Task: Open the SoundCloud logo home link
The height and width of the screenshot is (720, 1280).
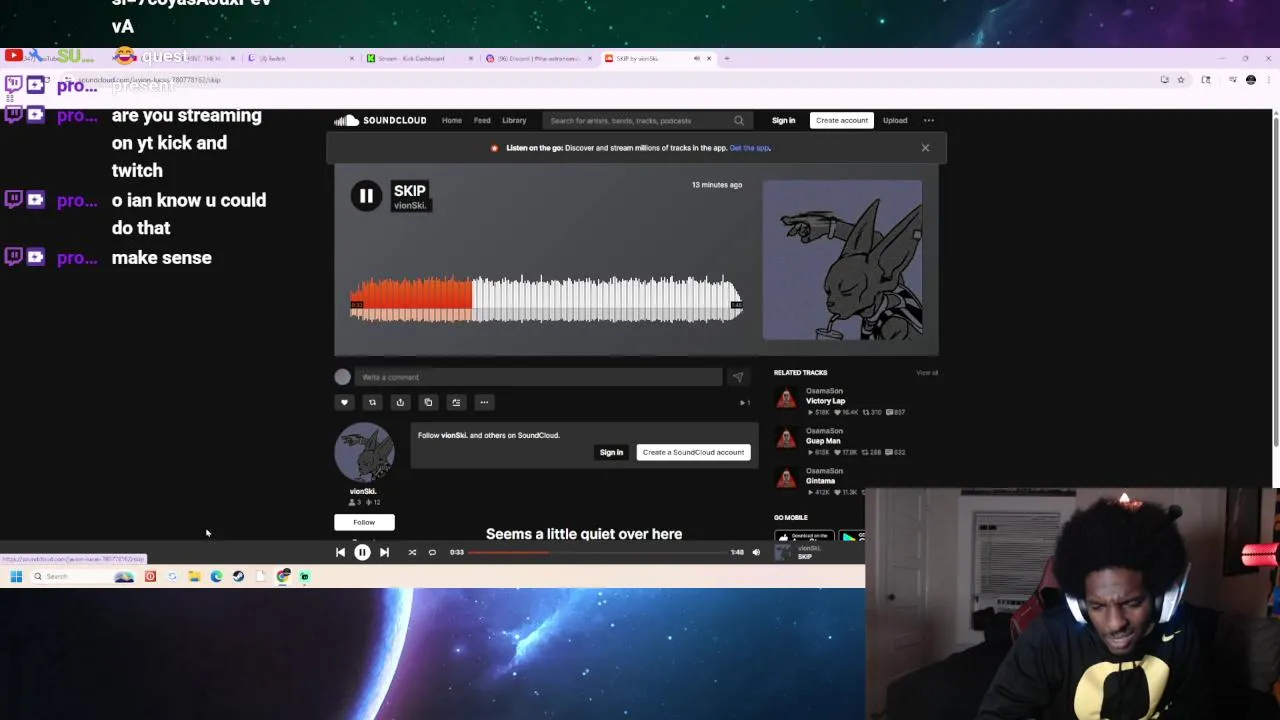Action: 380,120
